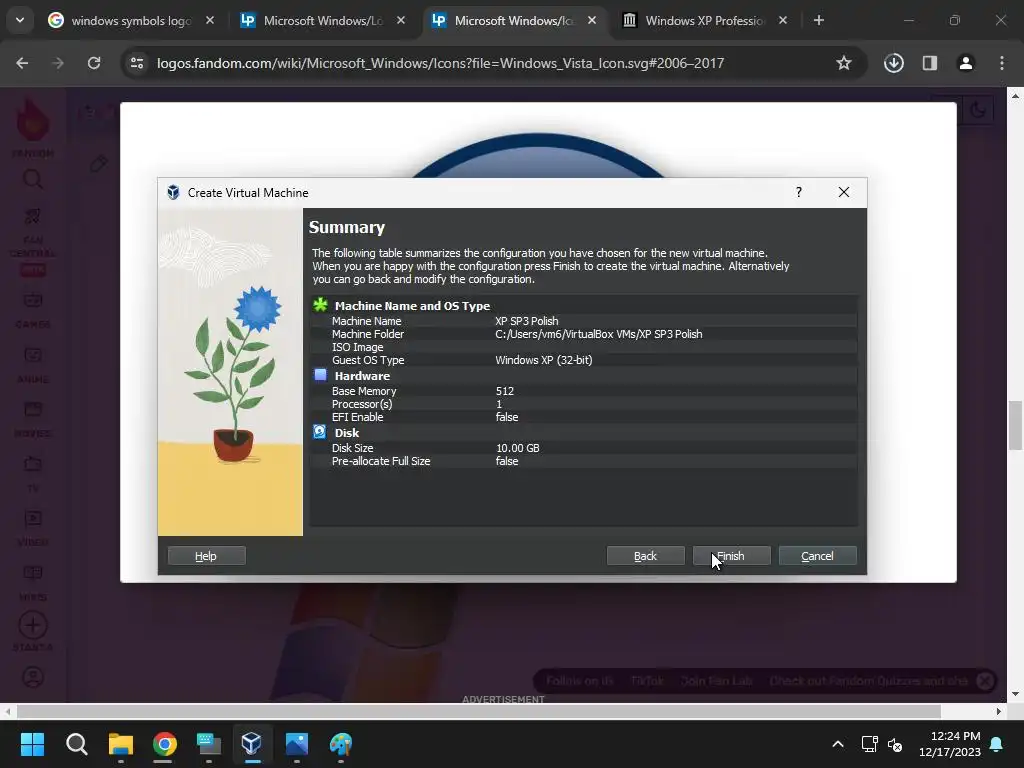Select the Base Memory value 512
1024x768 pixels.
click(504, 391)
